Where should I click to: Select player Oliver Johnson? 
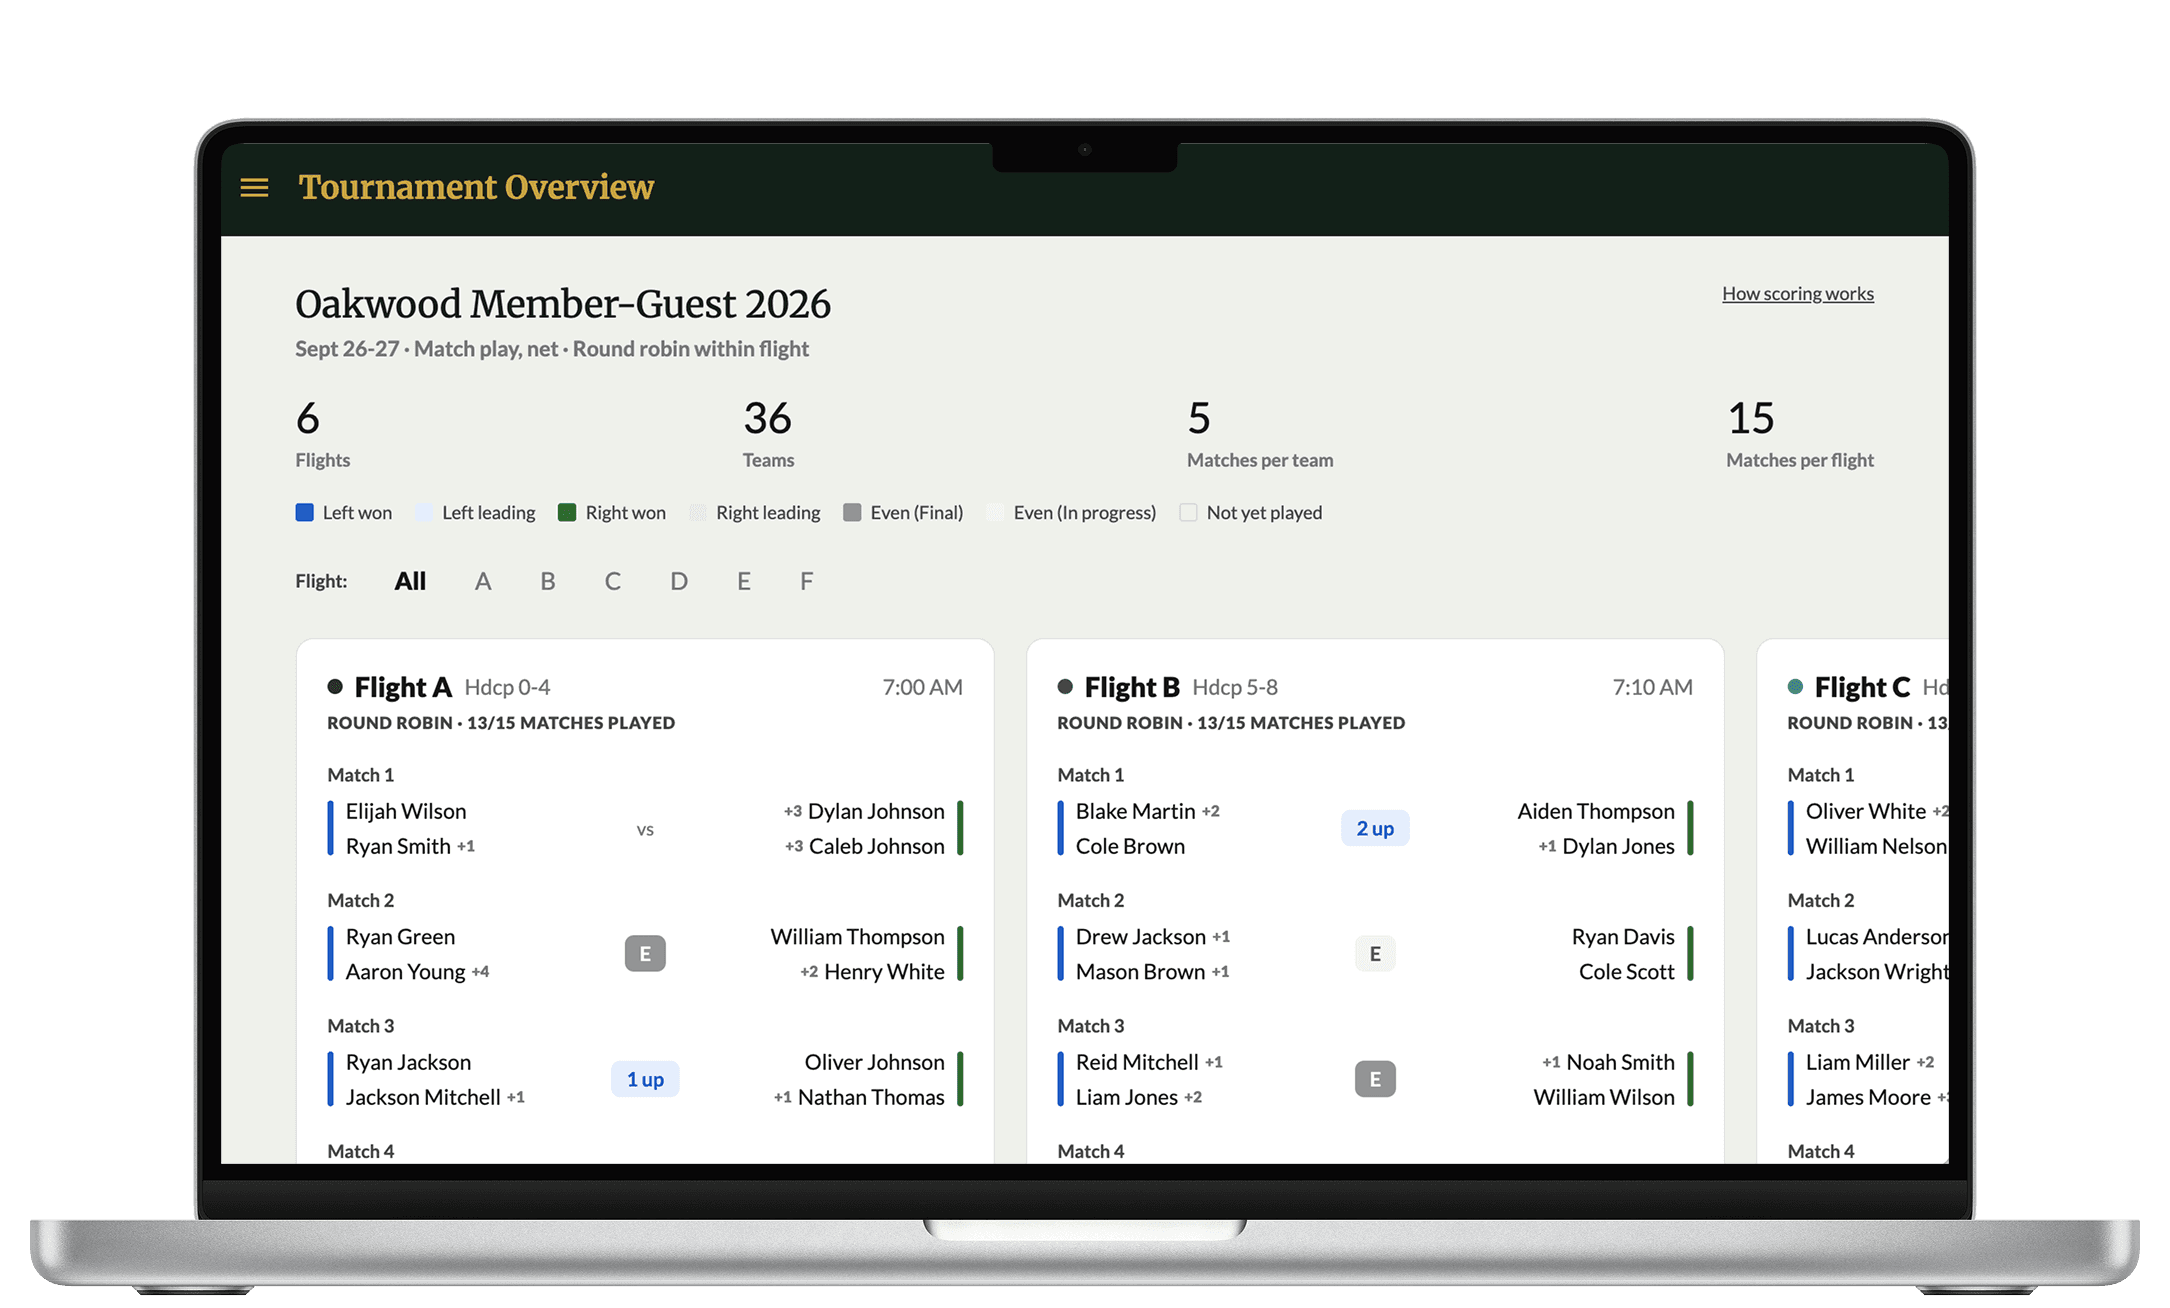[874, 1062]
